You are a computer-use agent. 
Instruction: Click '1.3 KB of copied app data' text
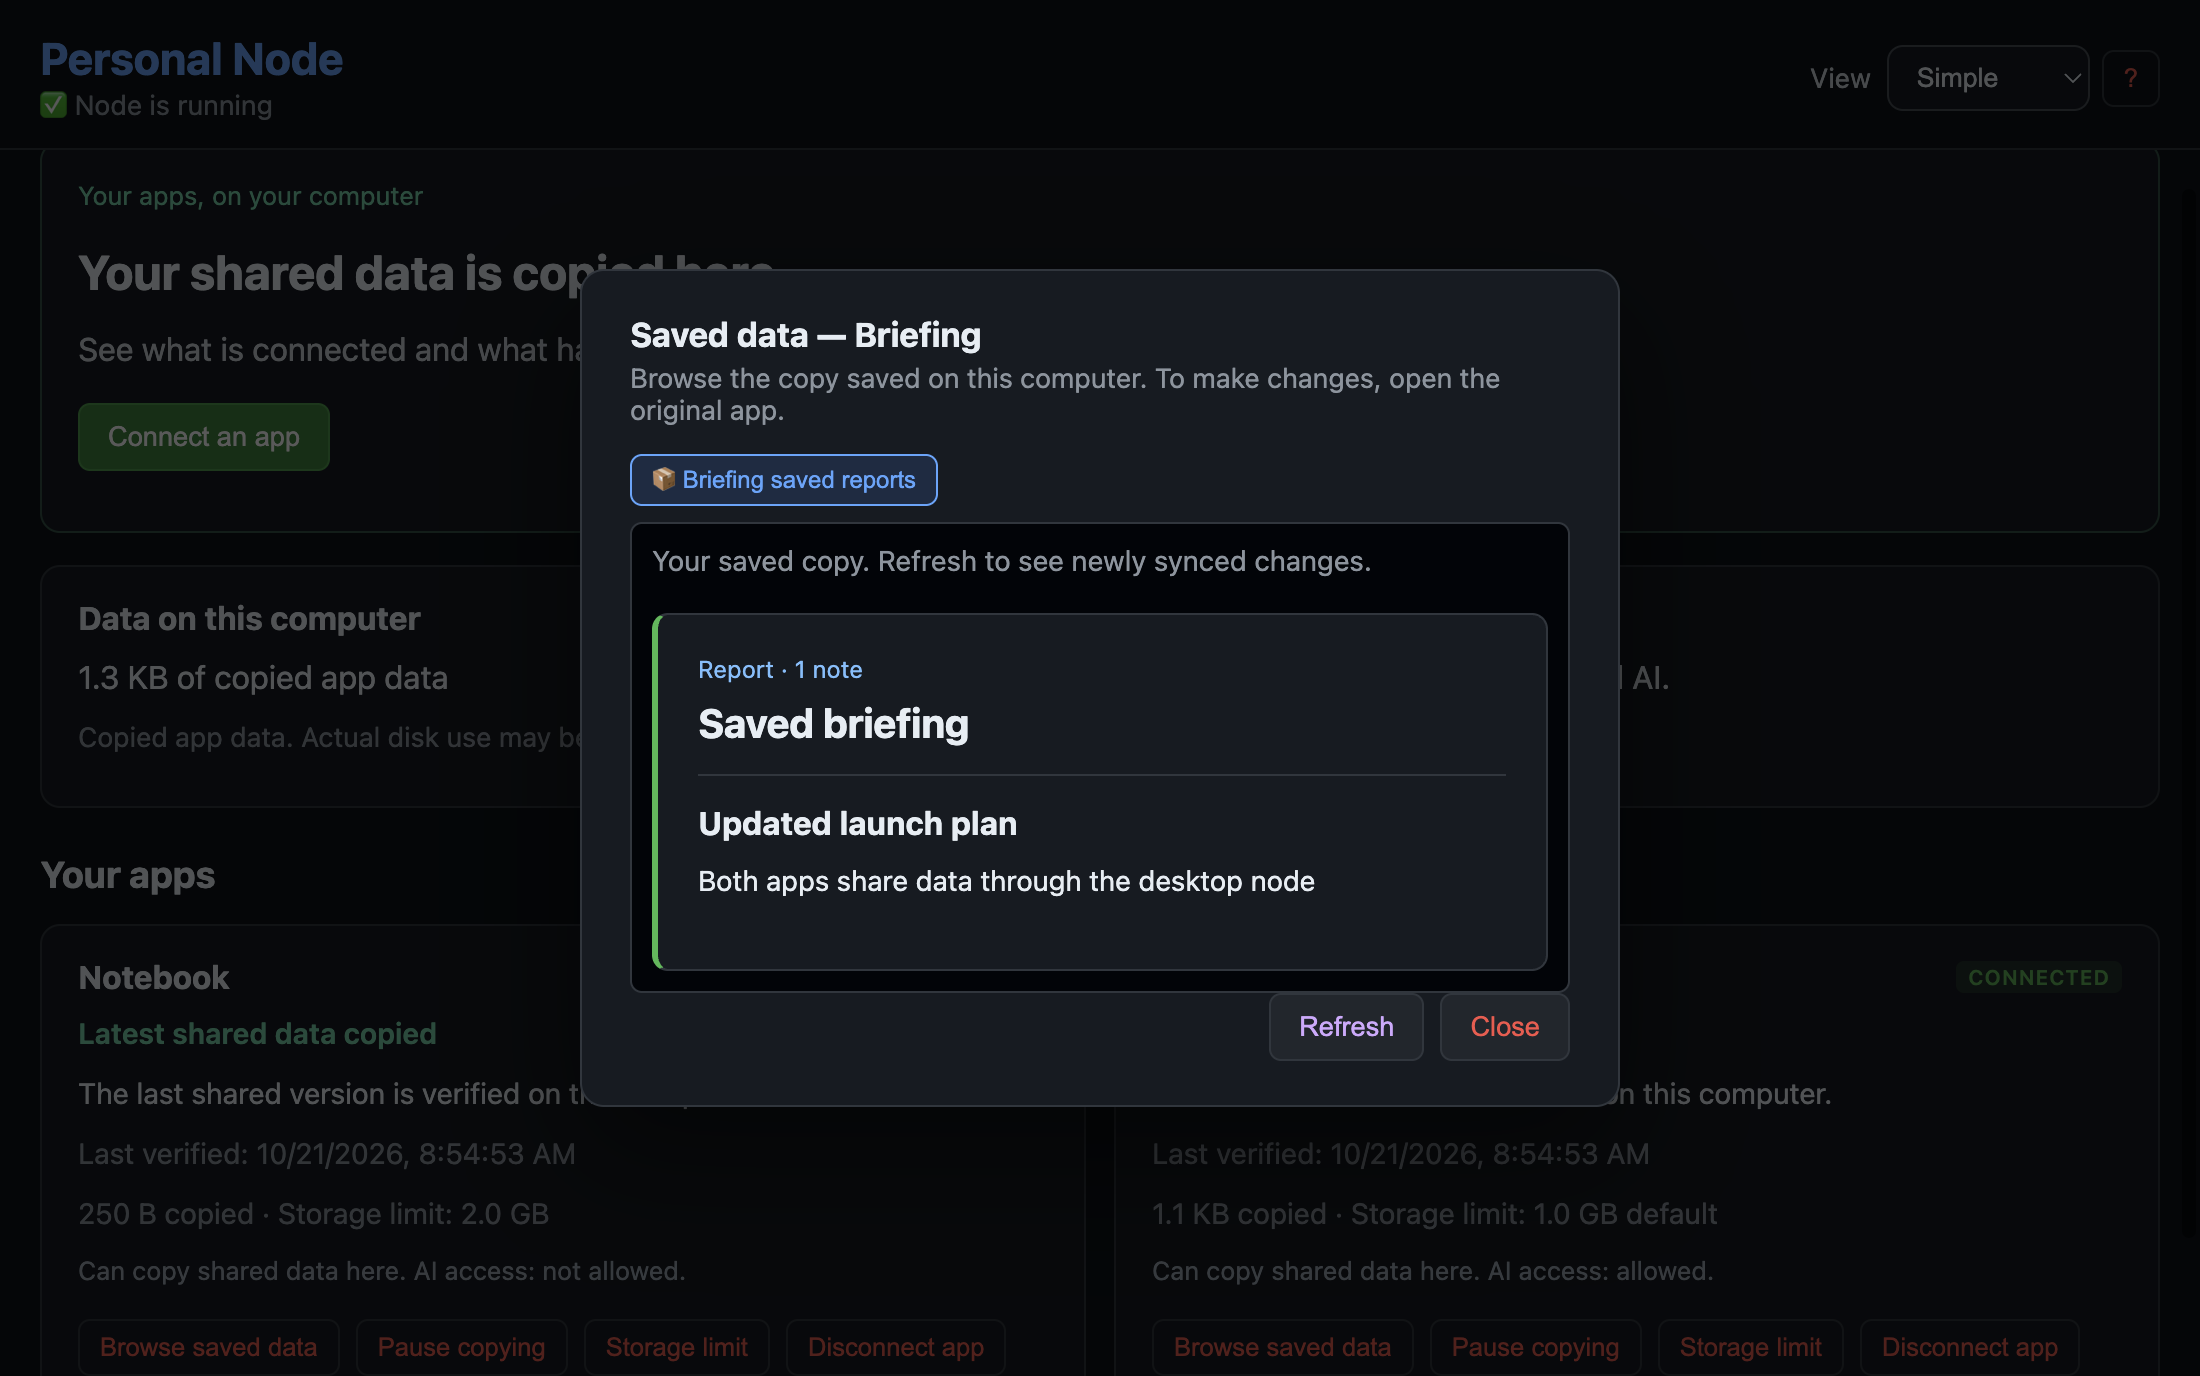263,678
